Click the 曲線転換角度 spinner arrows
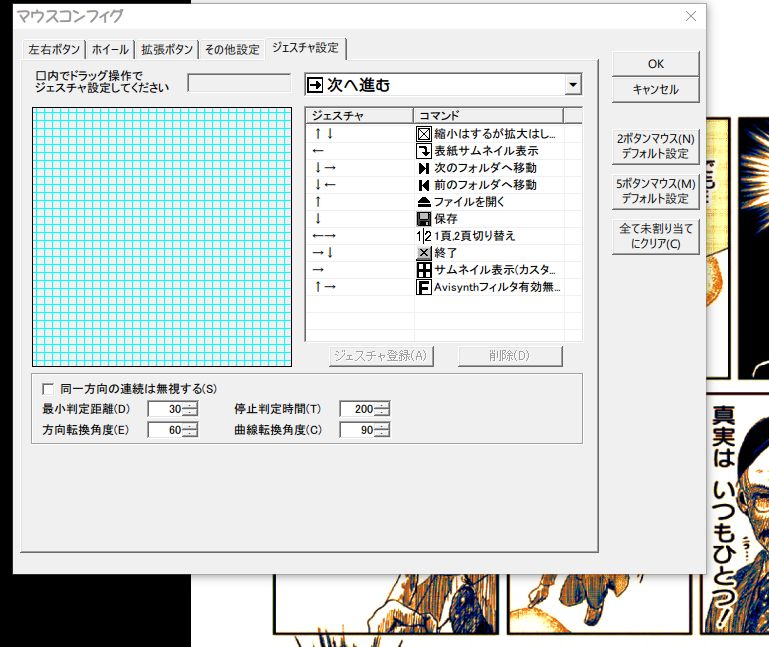The image size is (769, 647). [382, 430]
